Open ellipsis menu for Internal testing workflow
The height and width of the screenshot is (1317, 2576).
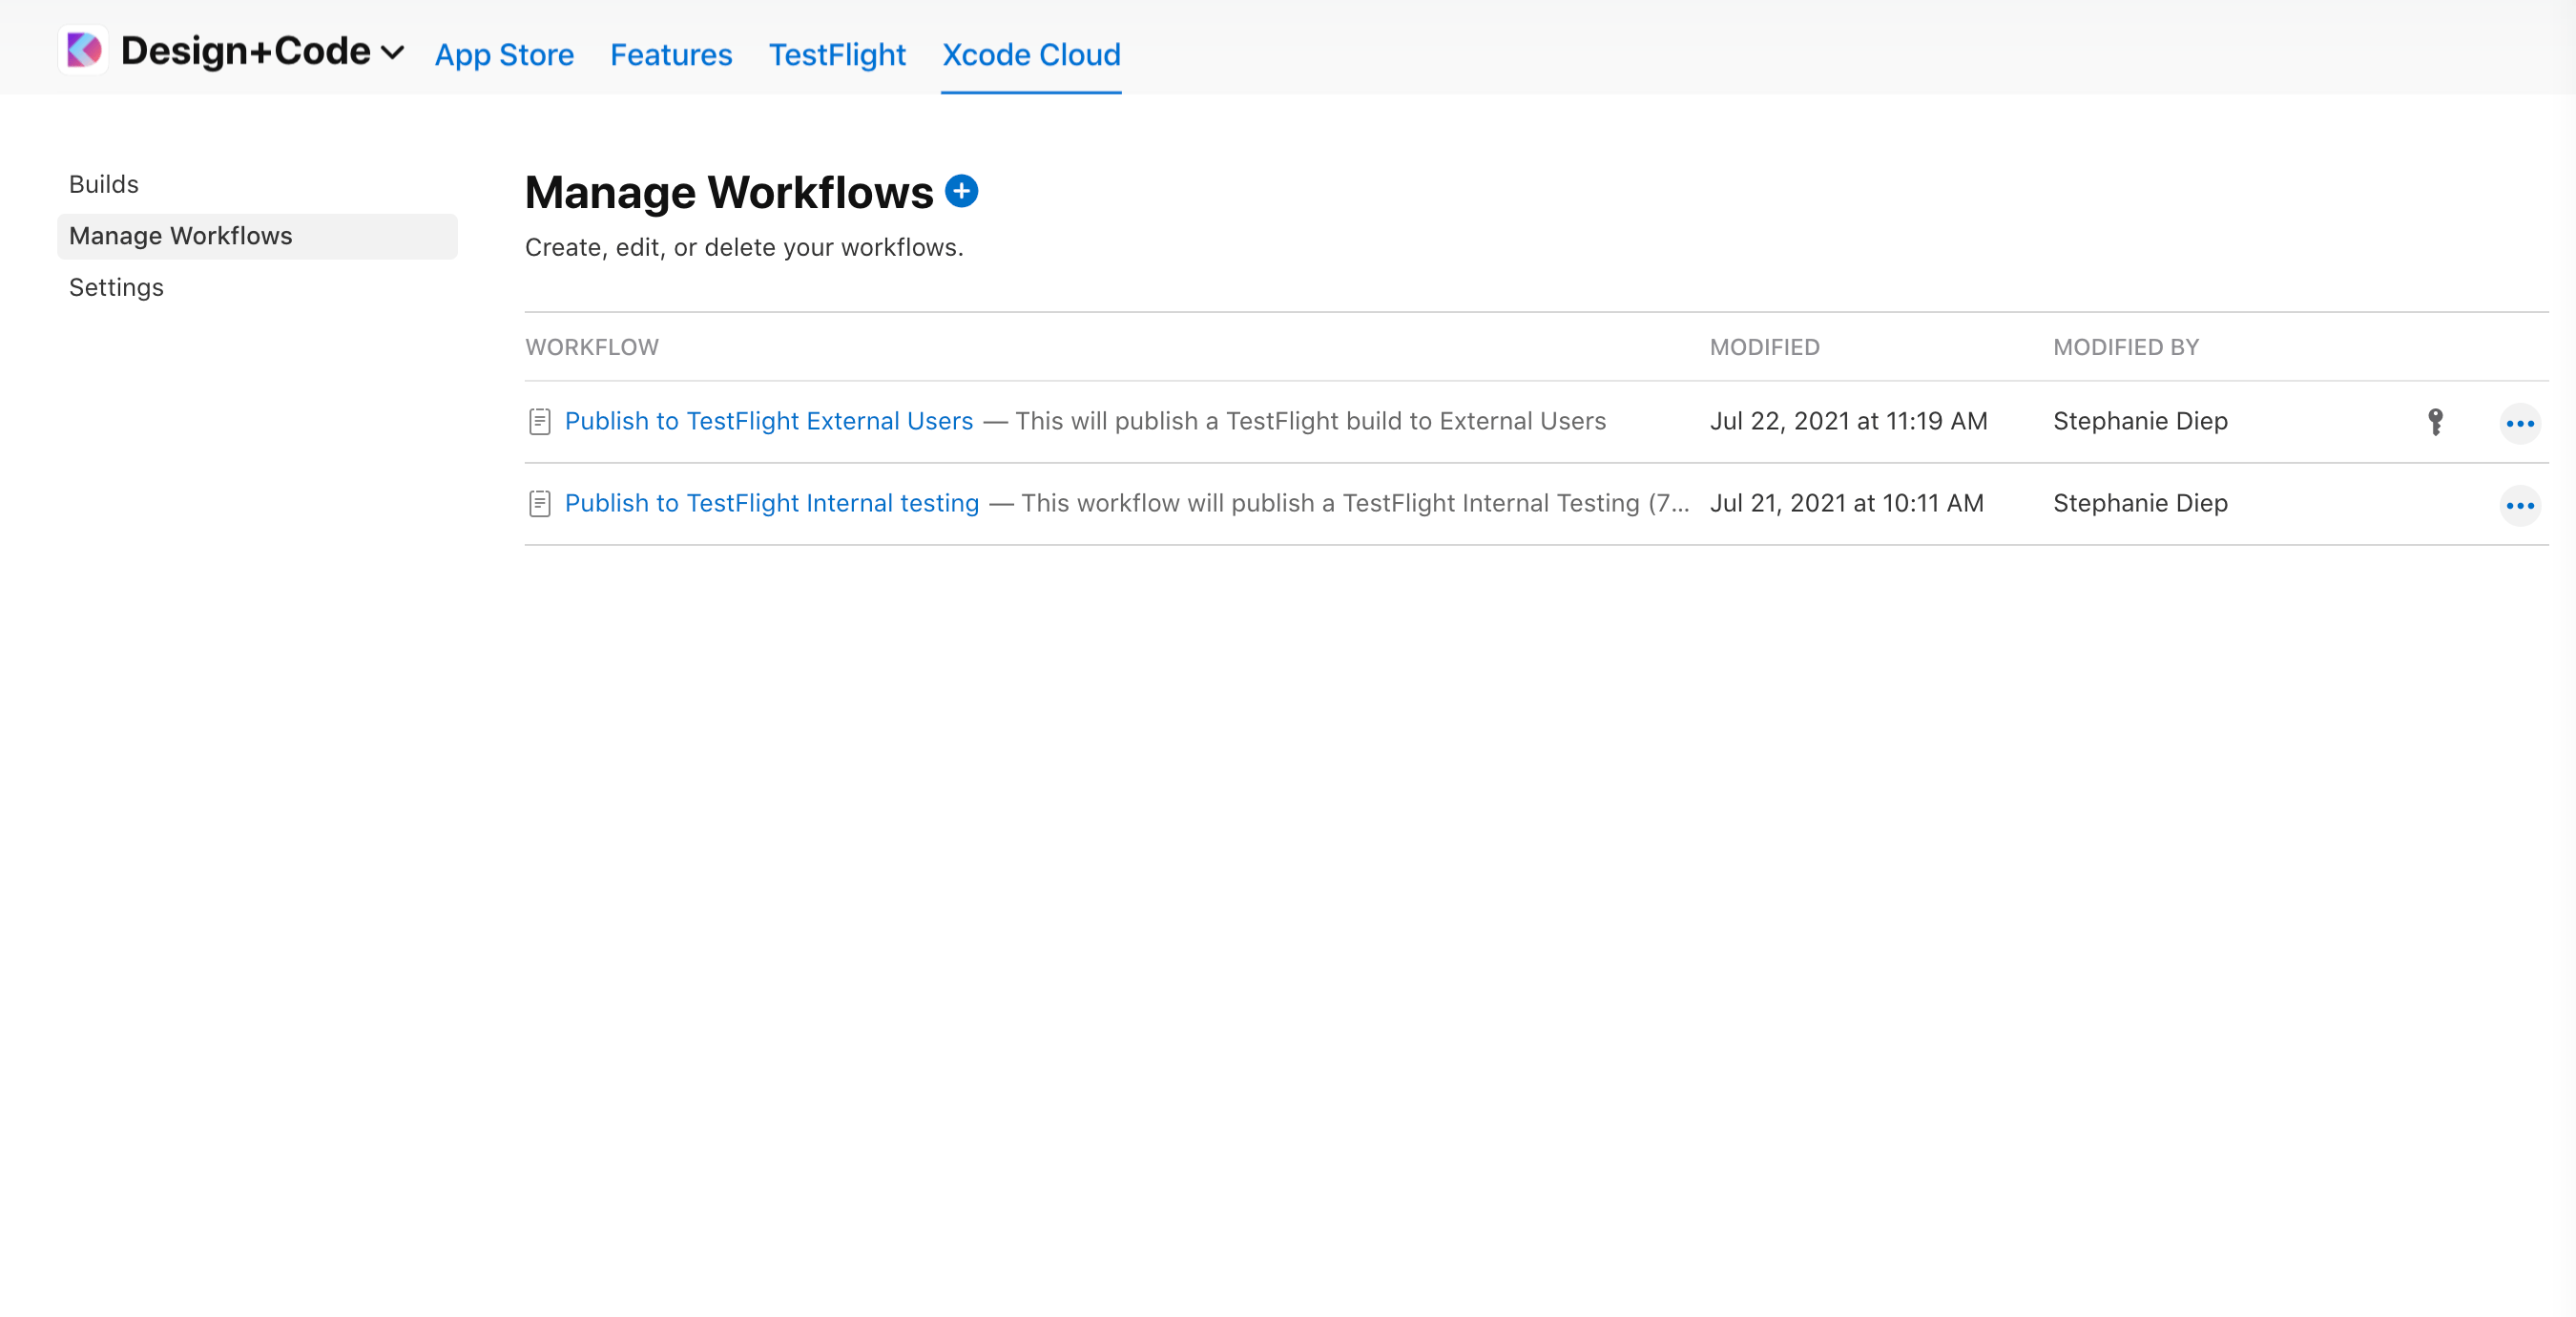point(2519,506)
